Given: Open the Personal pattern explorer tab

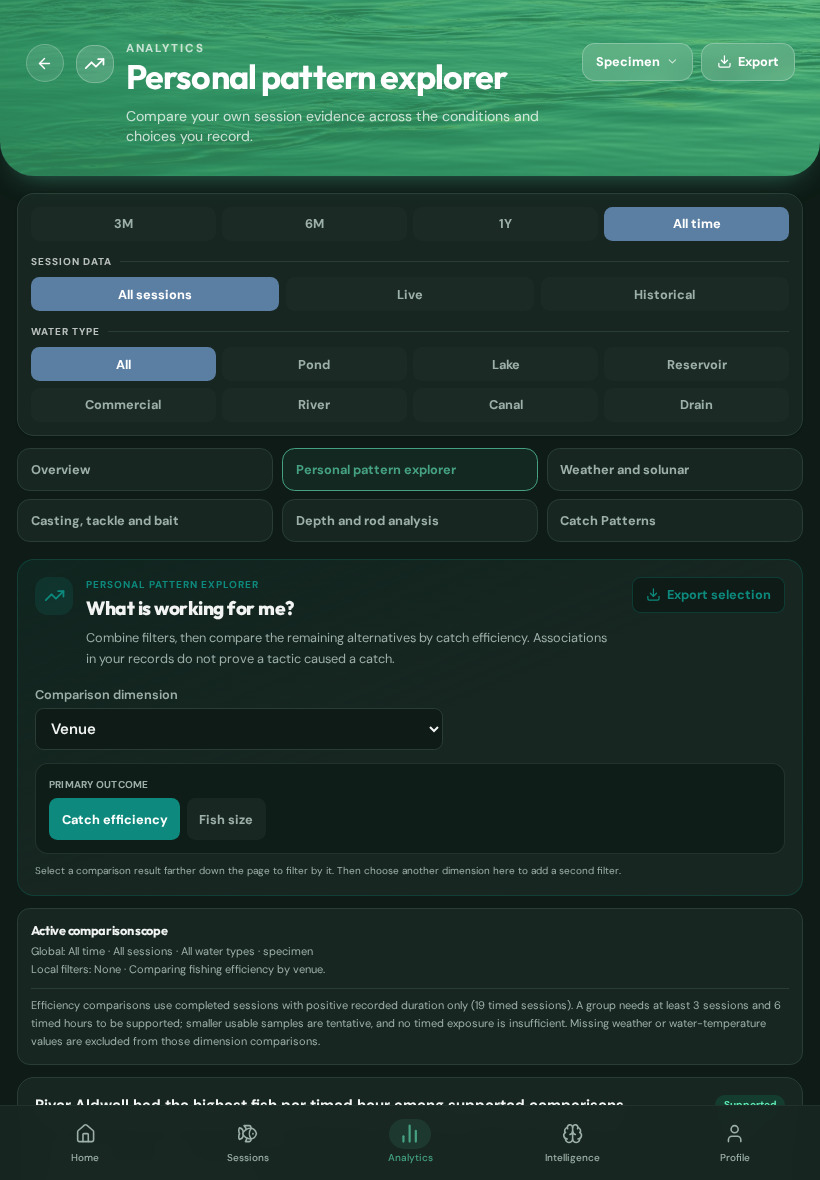Looking at the screenshot, I should click(410, 470).
